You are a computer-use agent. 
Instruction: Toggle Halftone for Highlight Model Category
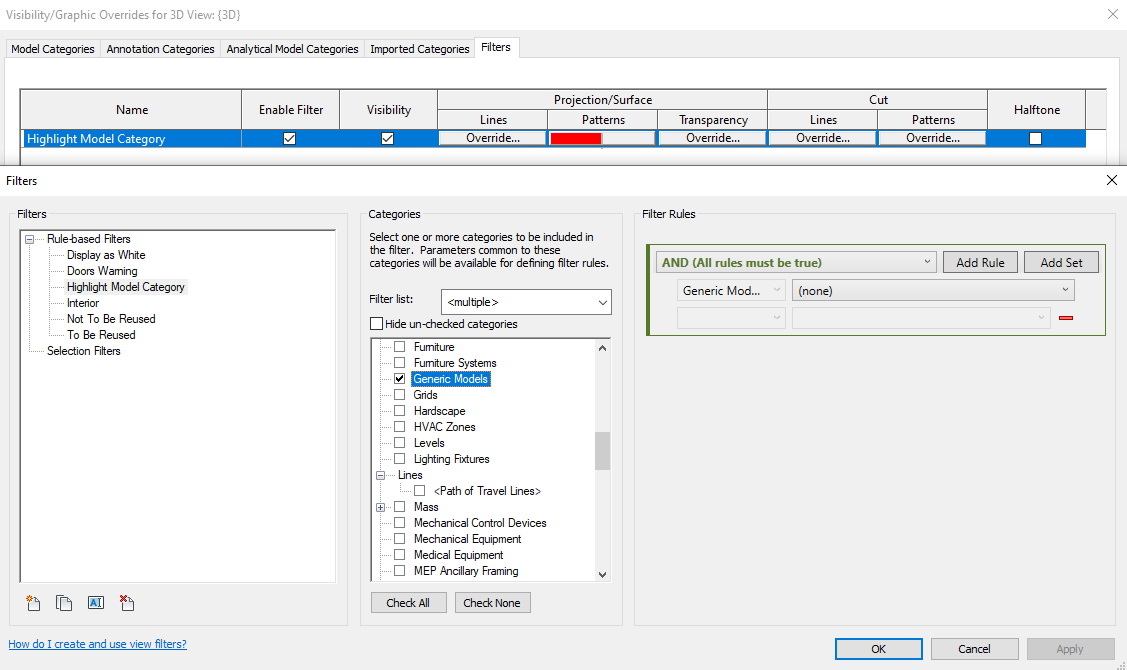[1036, 137]
